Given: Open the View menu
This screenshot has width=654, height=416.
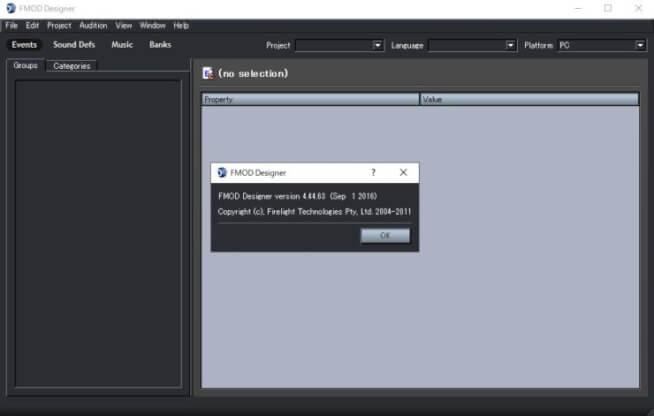Looking at the screenshot, I should 123,25.
